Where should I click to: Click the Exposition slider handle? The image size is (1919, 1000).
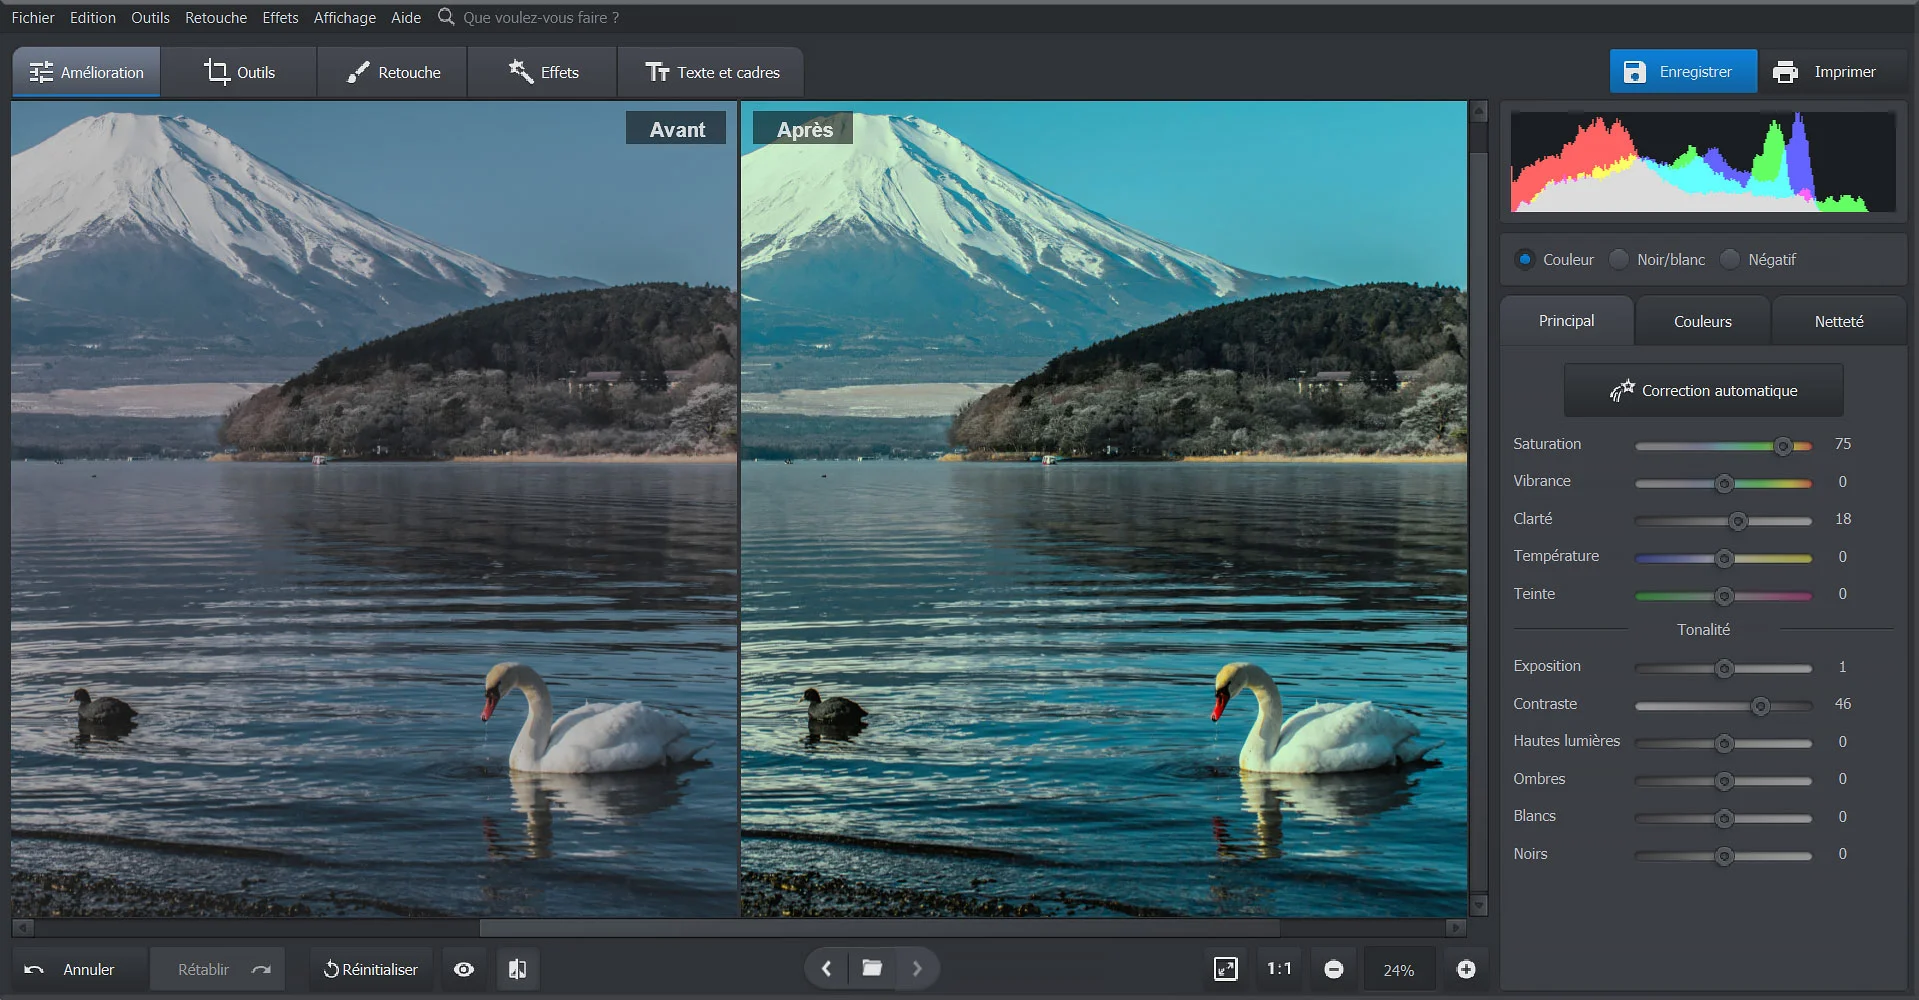[1724, 668]
